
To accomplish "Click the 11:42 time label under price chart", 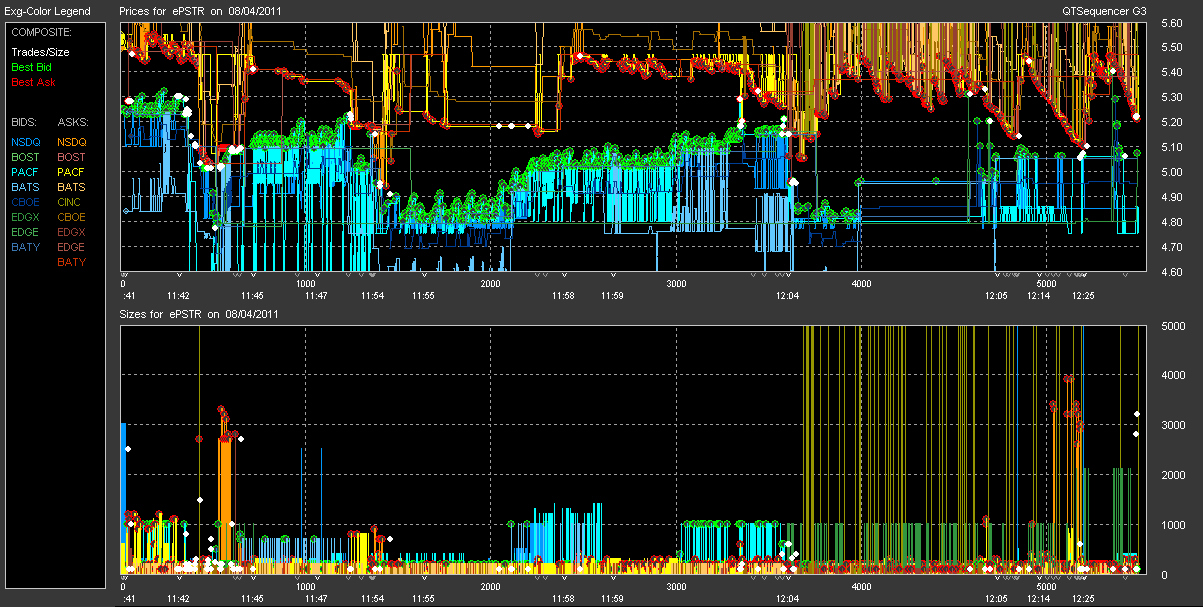I will click(178, 295).
